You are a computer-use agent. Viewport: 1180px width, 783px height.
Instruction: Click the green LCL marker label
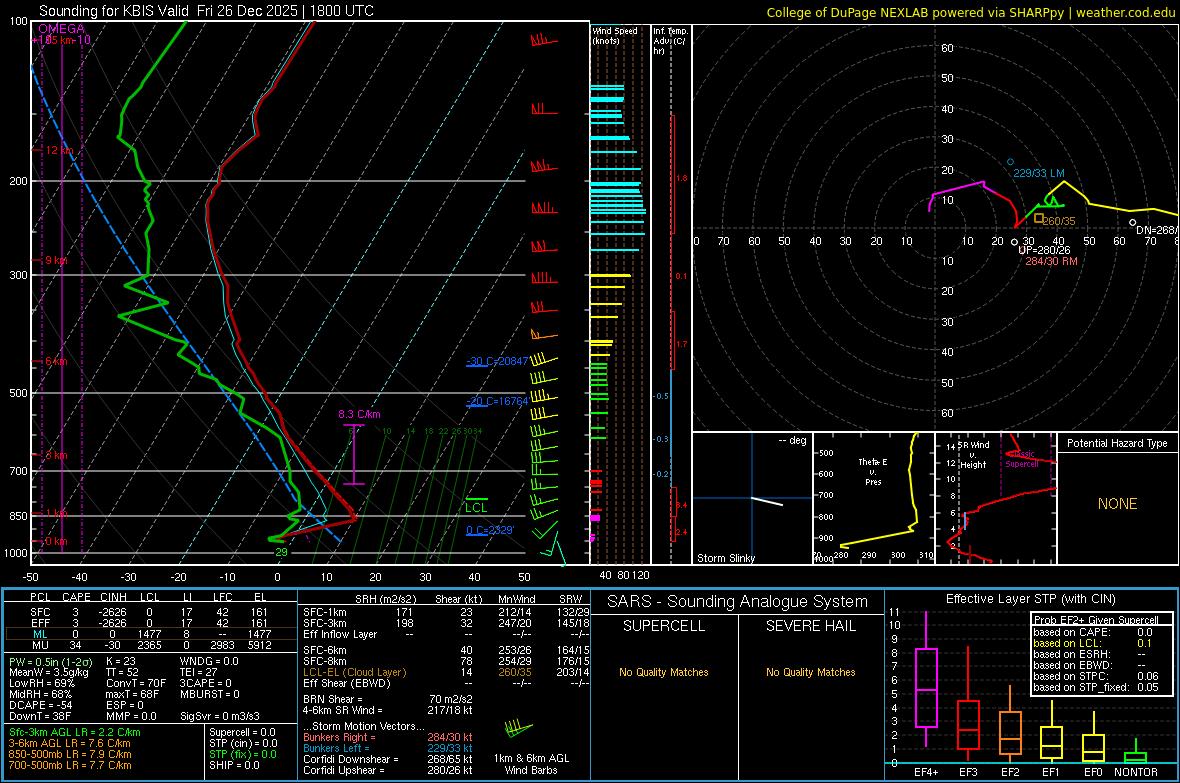pyautogui.click(x=476, y=507)
